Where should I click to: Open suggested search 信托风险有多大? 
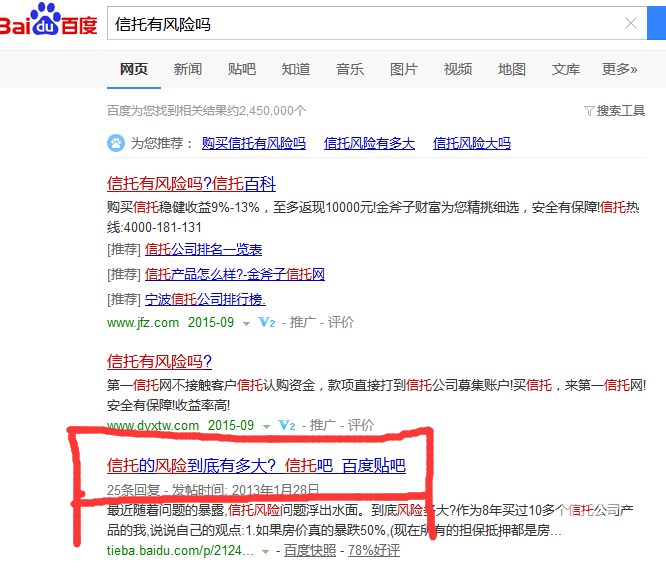click(x=369, y=143)
